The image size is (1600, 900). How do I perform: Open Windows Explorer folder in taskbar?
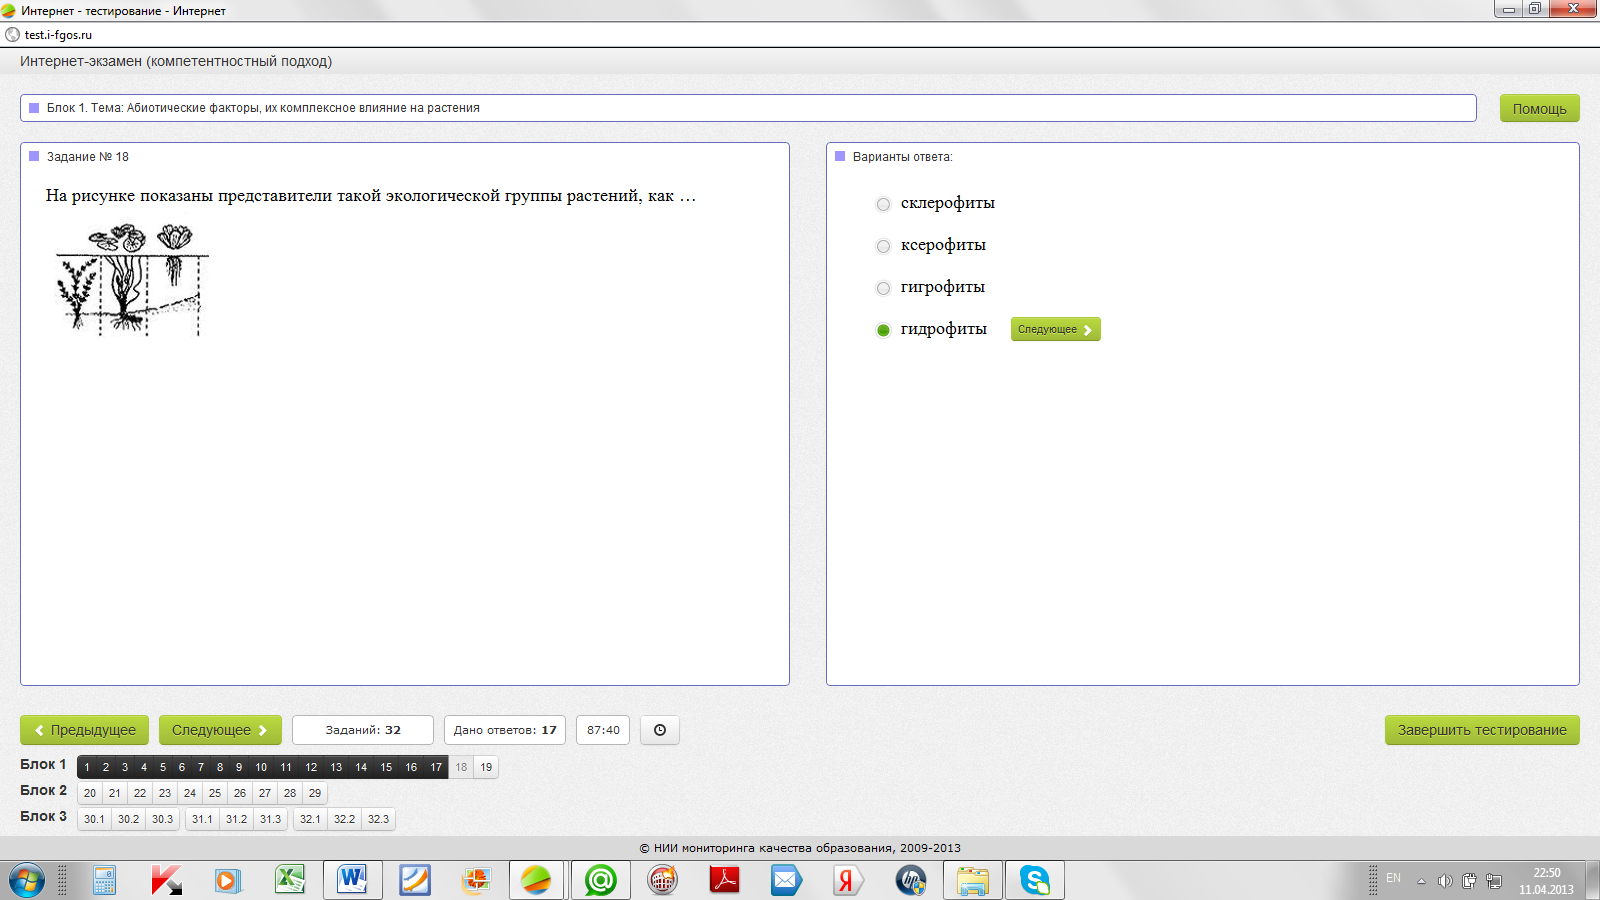point(972,881)
